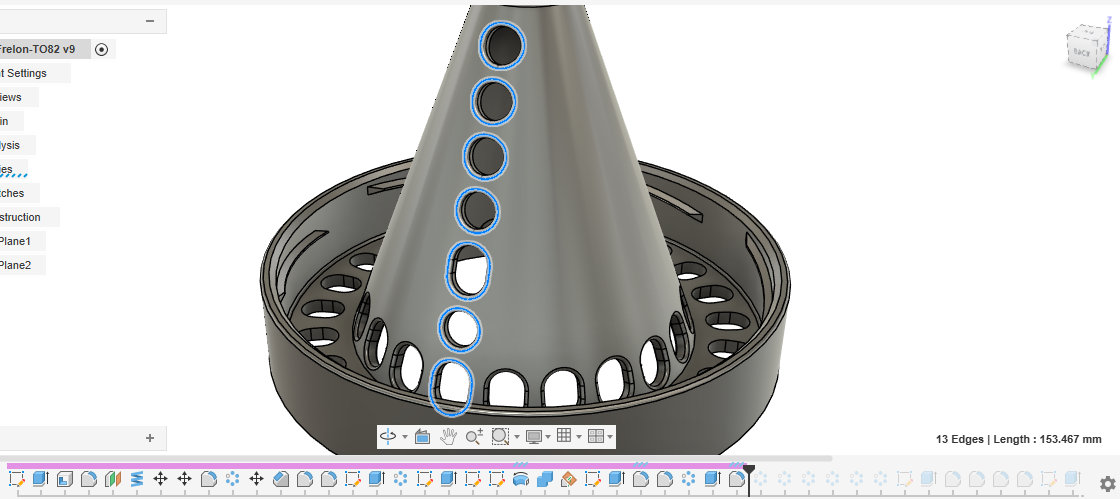The height and width of the screenshot is (499, 1120).
Task: Select Plane1 in the browser tree
Action: pos(16,241)
